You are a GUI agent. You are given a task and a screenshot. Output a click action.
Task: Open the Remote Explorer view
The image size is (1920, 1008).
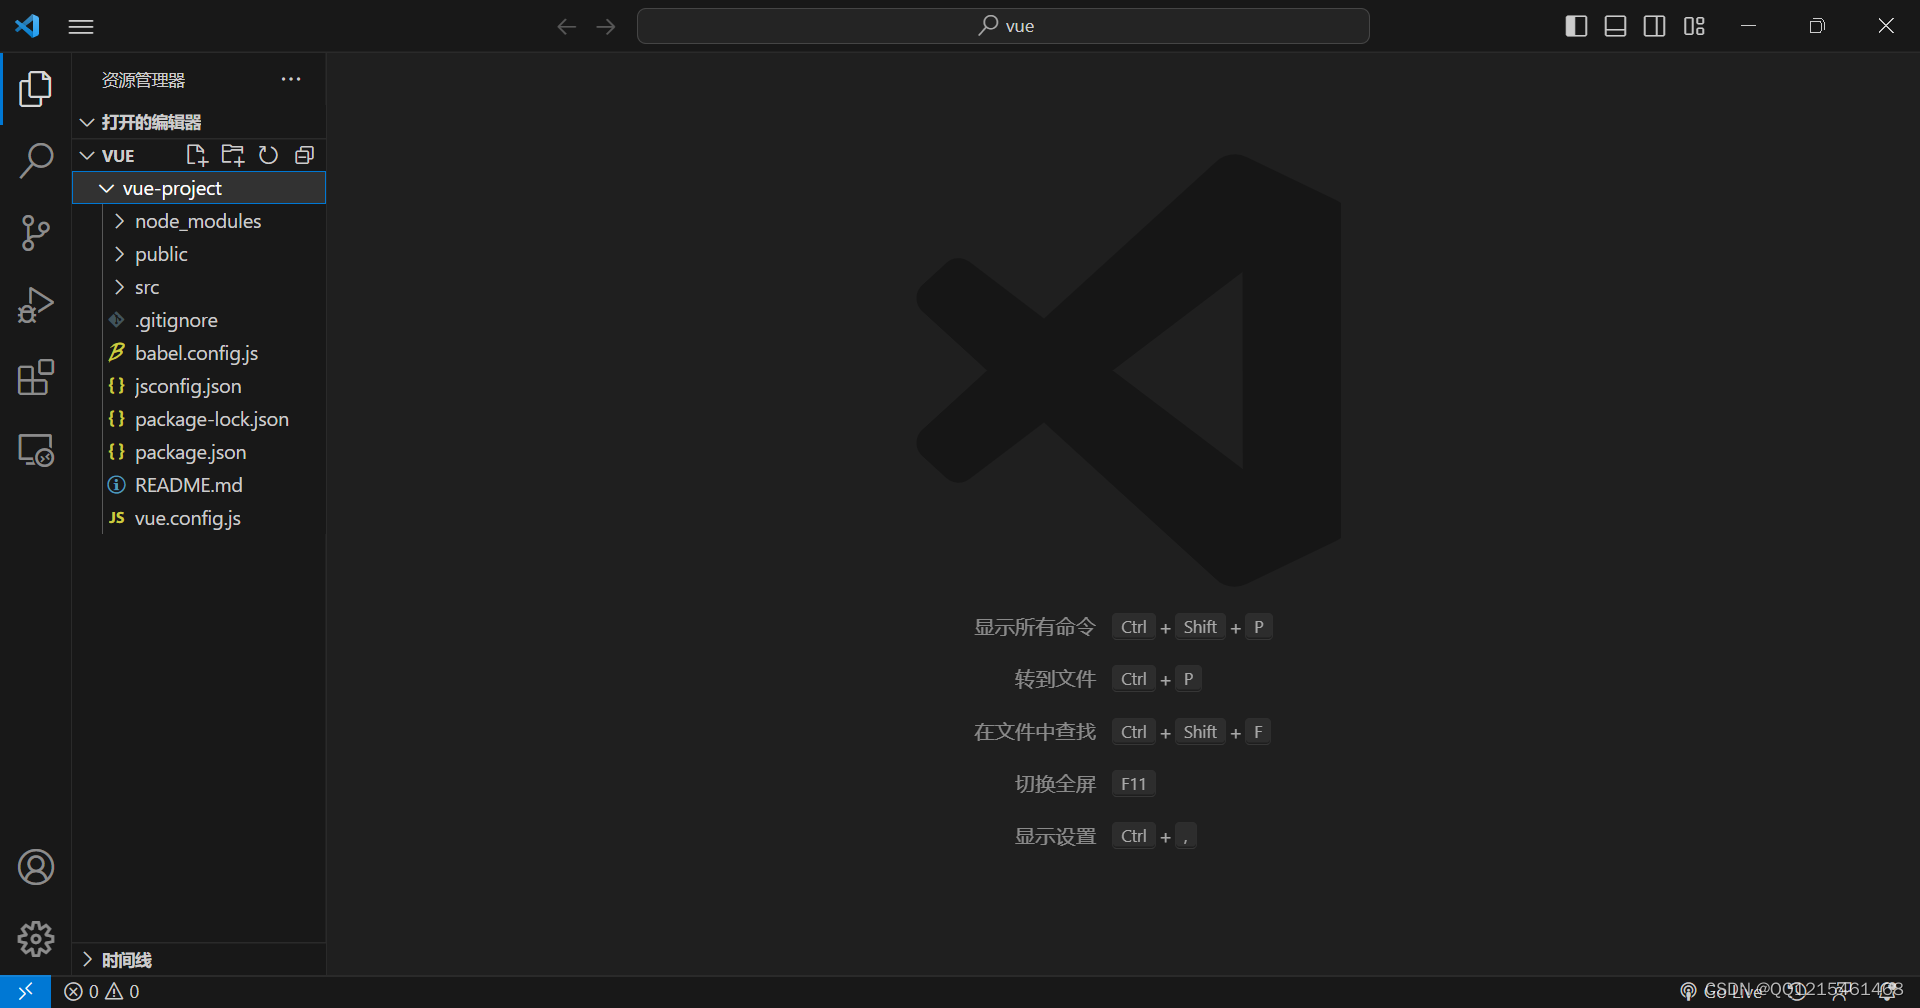(x=36, y=450)
